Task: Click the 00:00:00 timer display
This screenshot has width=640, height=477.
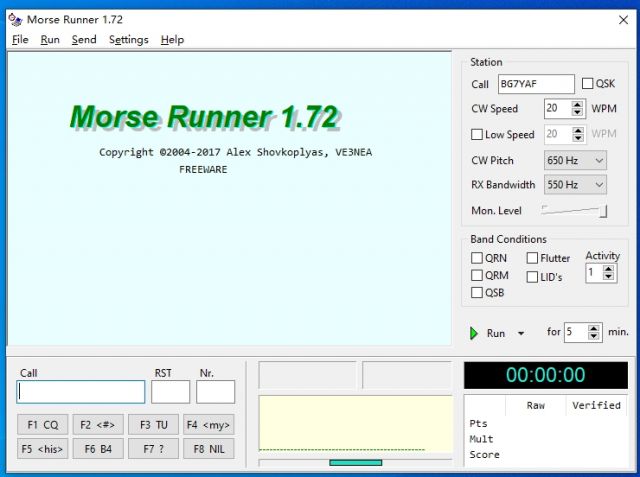Action: 546,375
